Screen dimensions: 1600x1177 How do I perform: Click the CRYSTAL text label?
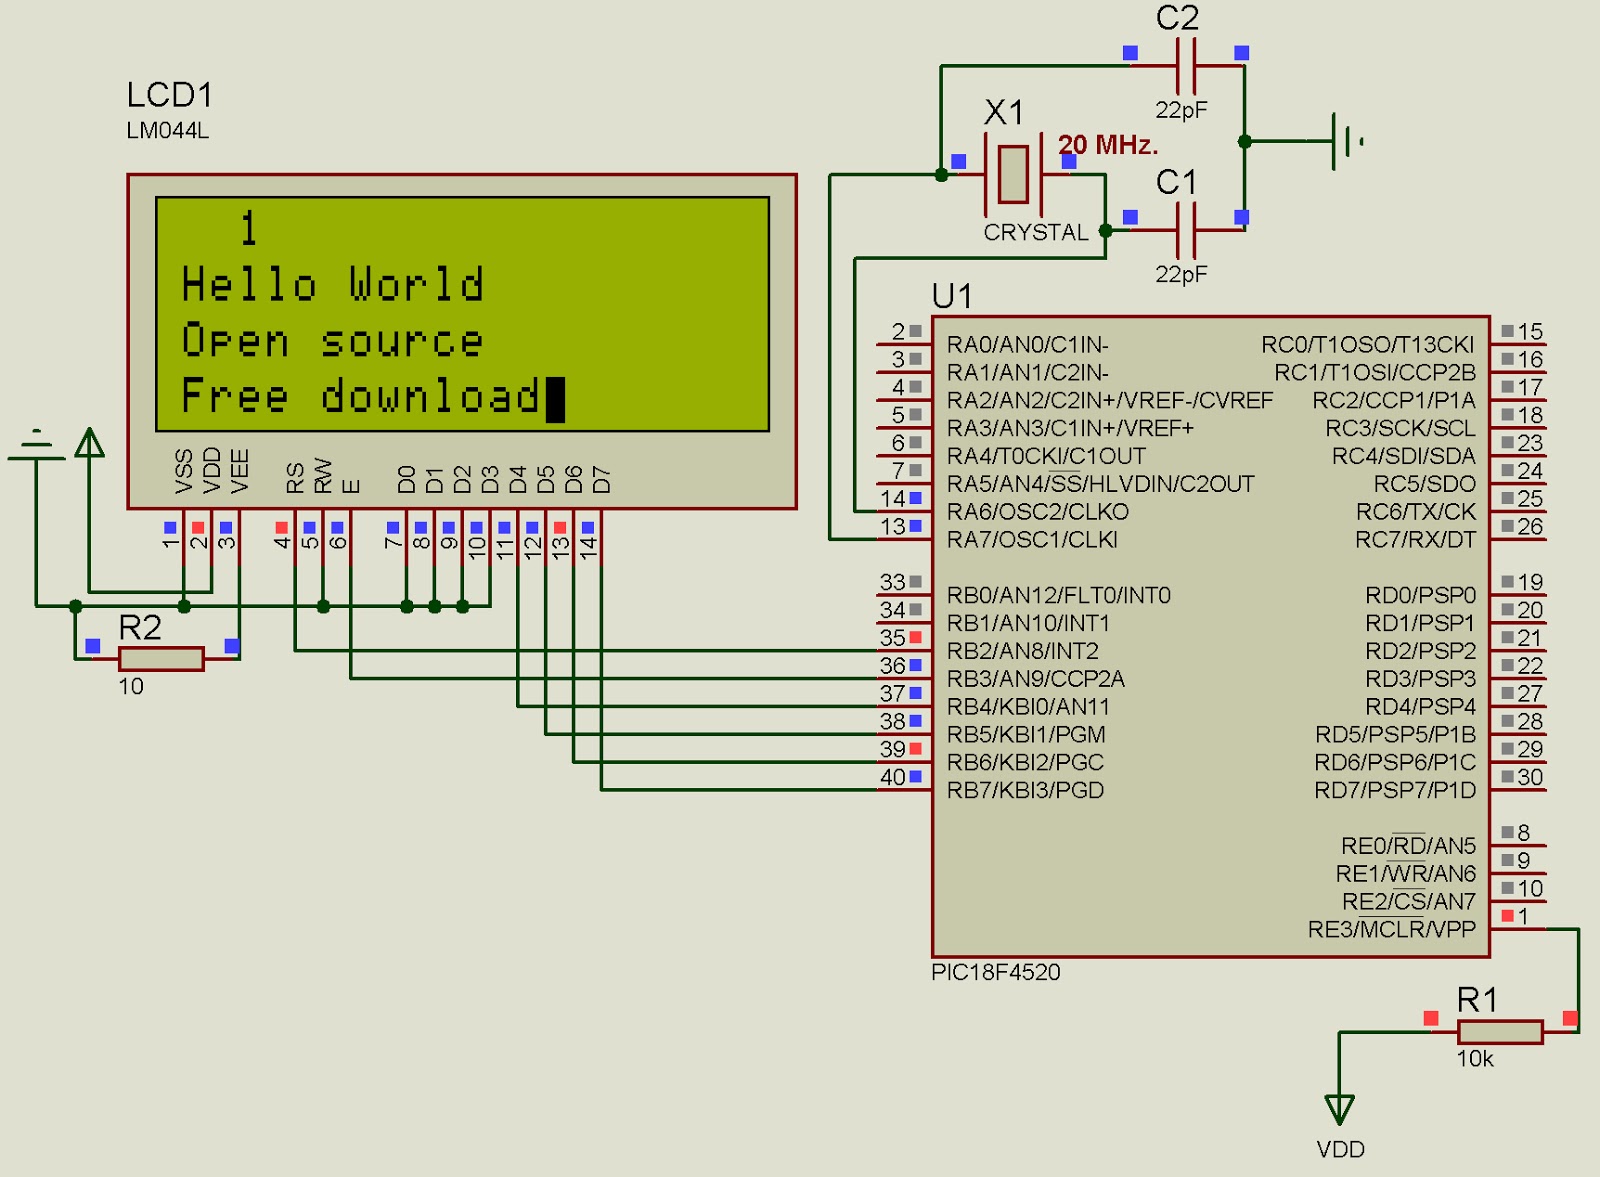click(1036, 232)
